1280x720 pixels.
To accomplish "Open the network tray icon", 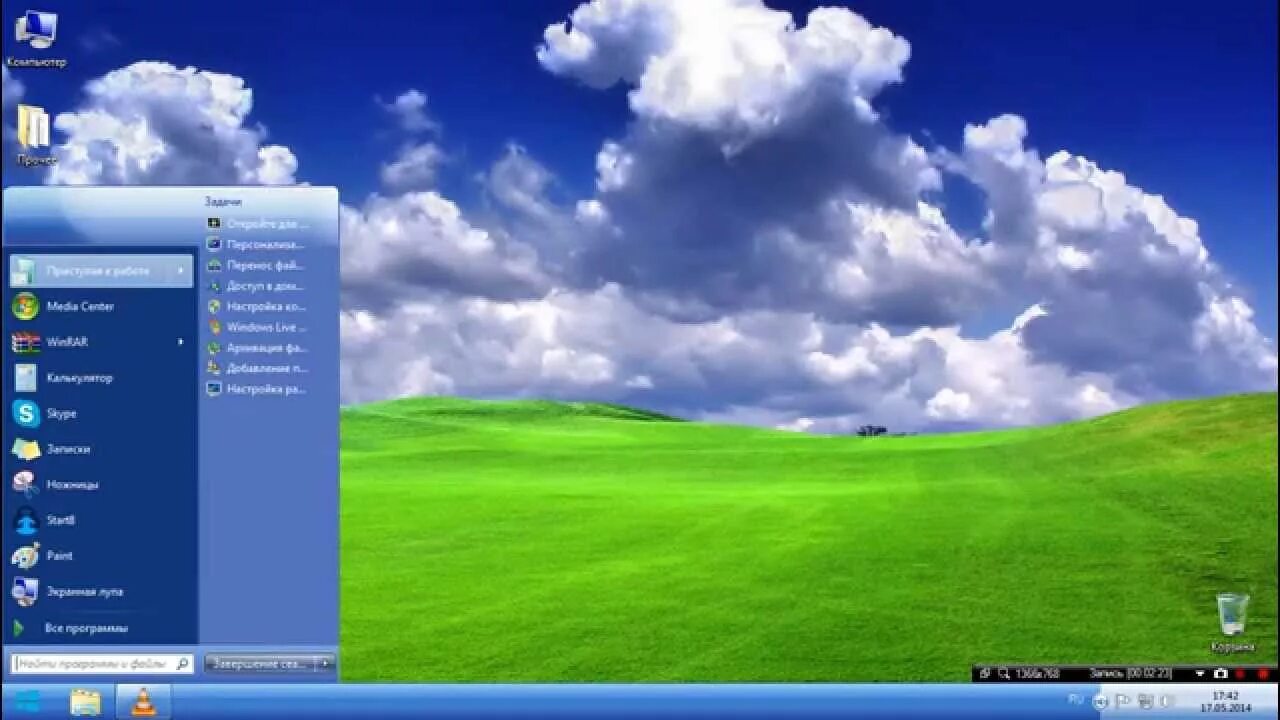I will click(x=1145, y=702).
